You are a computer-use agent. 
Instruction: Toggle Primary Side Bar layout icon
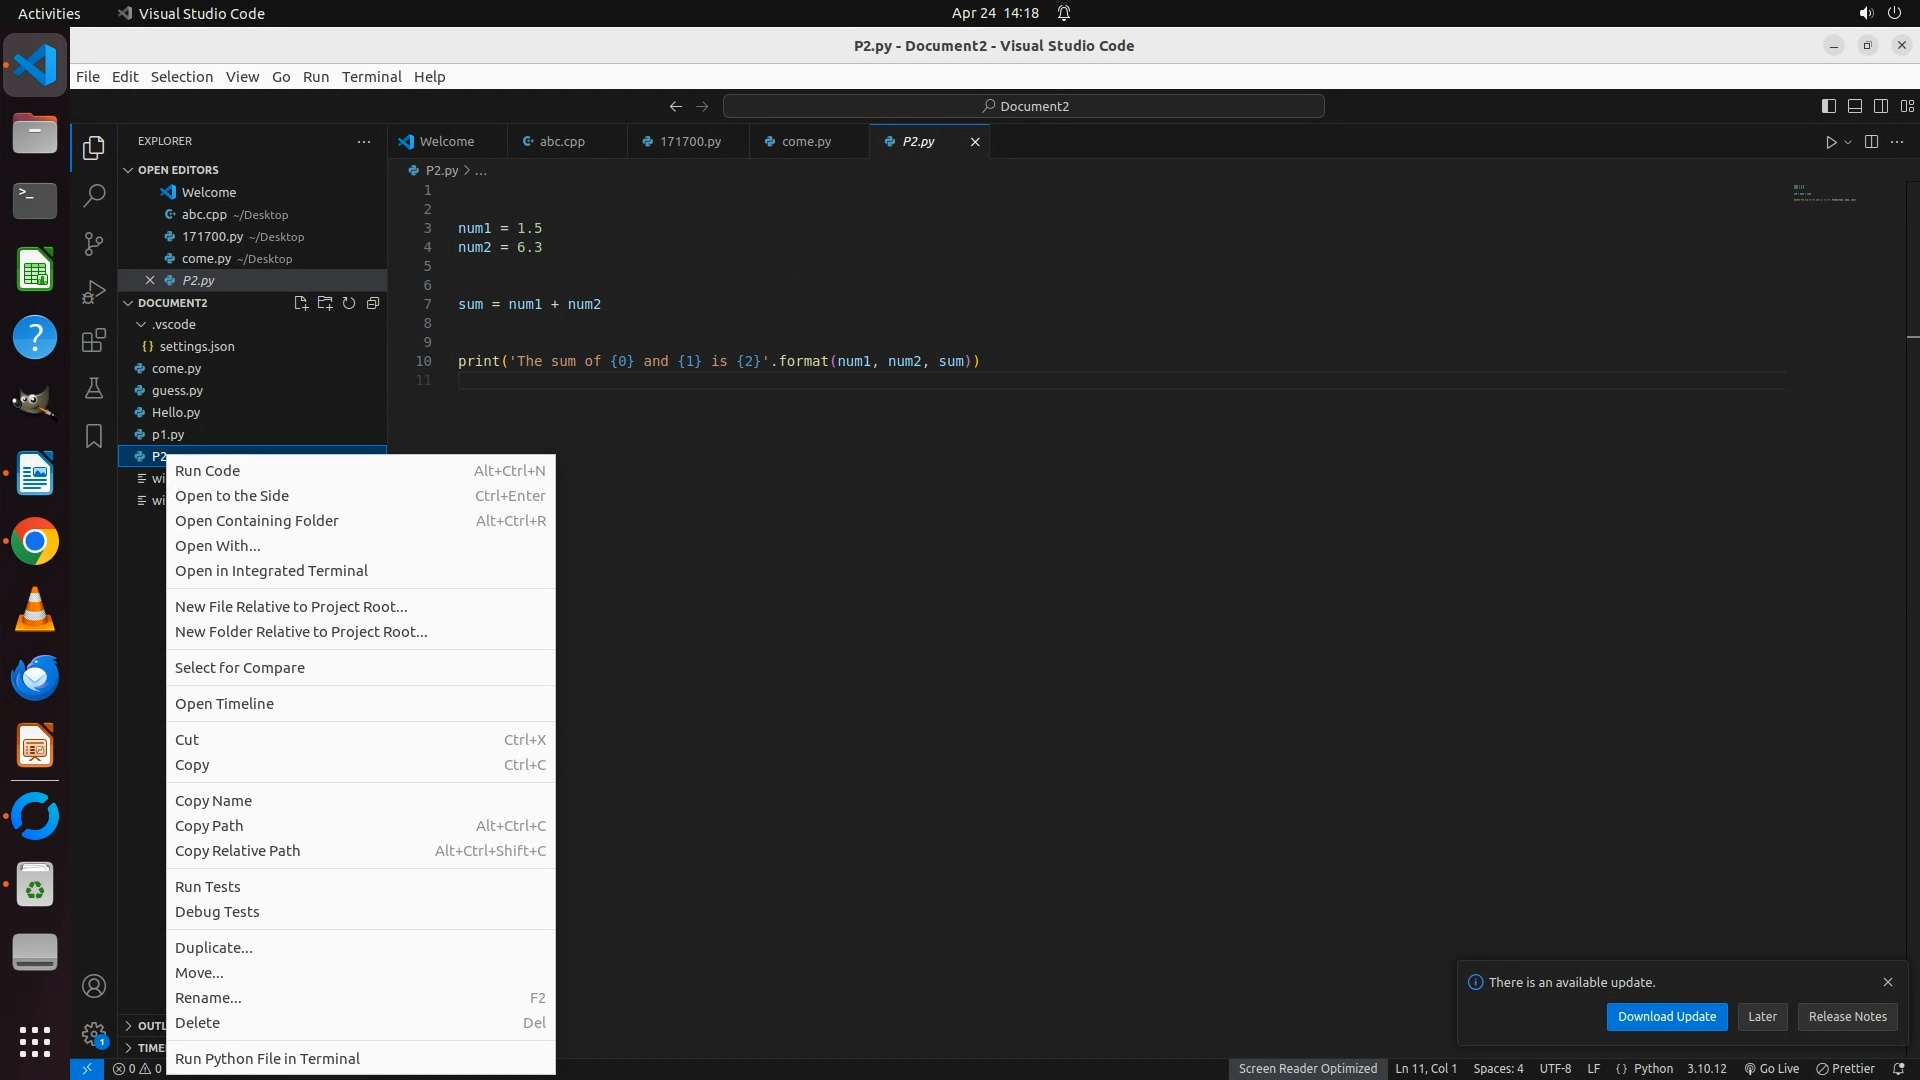(1829, 106)
